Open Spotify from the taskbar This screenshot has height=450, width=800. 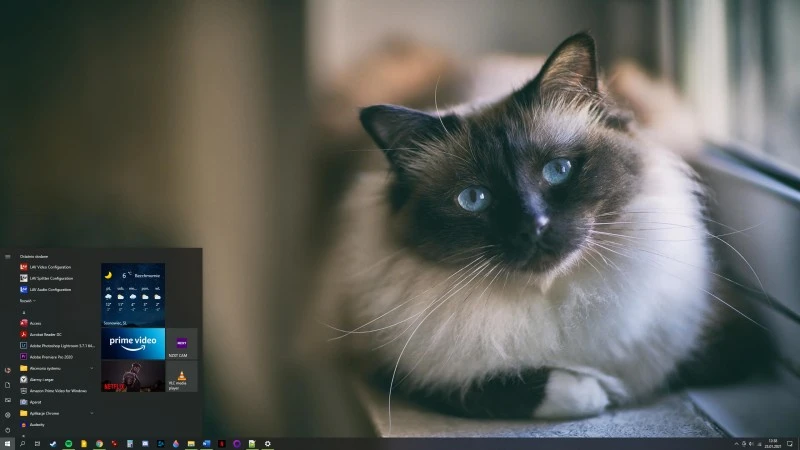68,444
